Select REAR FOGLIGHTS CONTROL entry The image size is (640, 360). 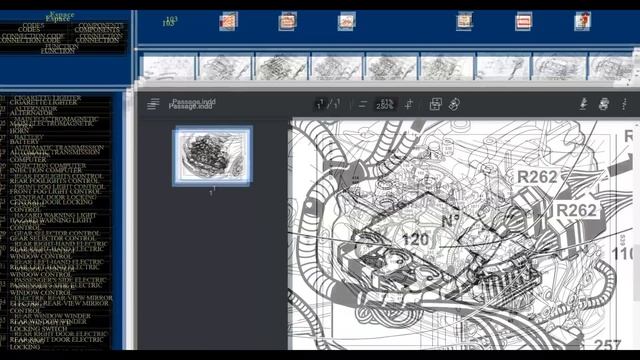pyautogui.click(x=55, y=178)
